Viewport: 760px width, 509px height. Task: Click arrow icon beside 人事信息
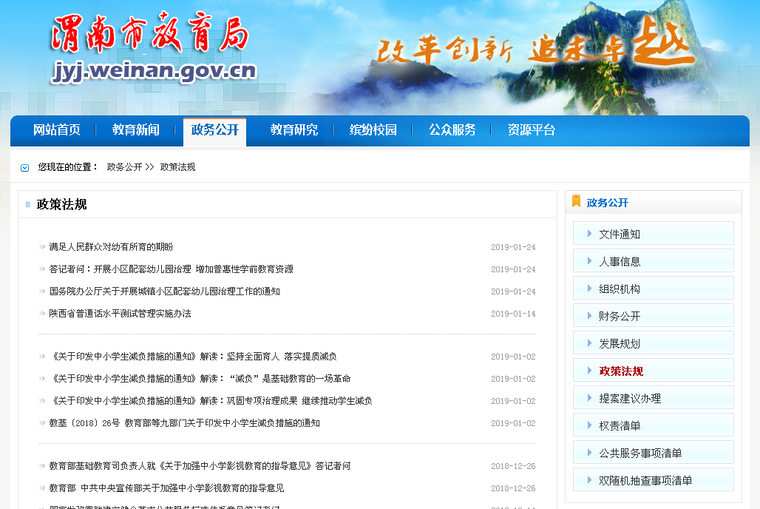click(x=589, y=261)
